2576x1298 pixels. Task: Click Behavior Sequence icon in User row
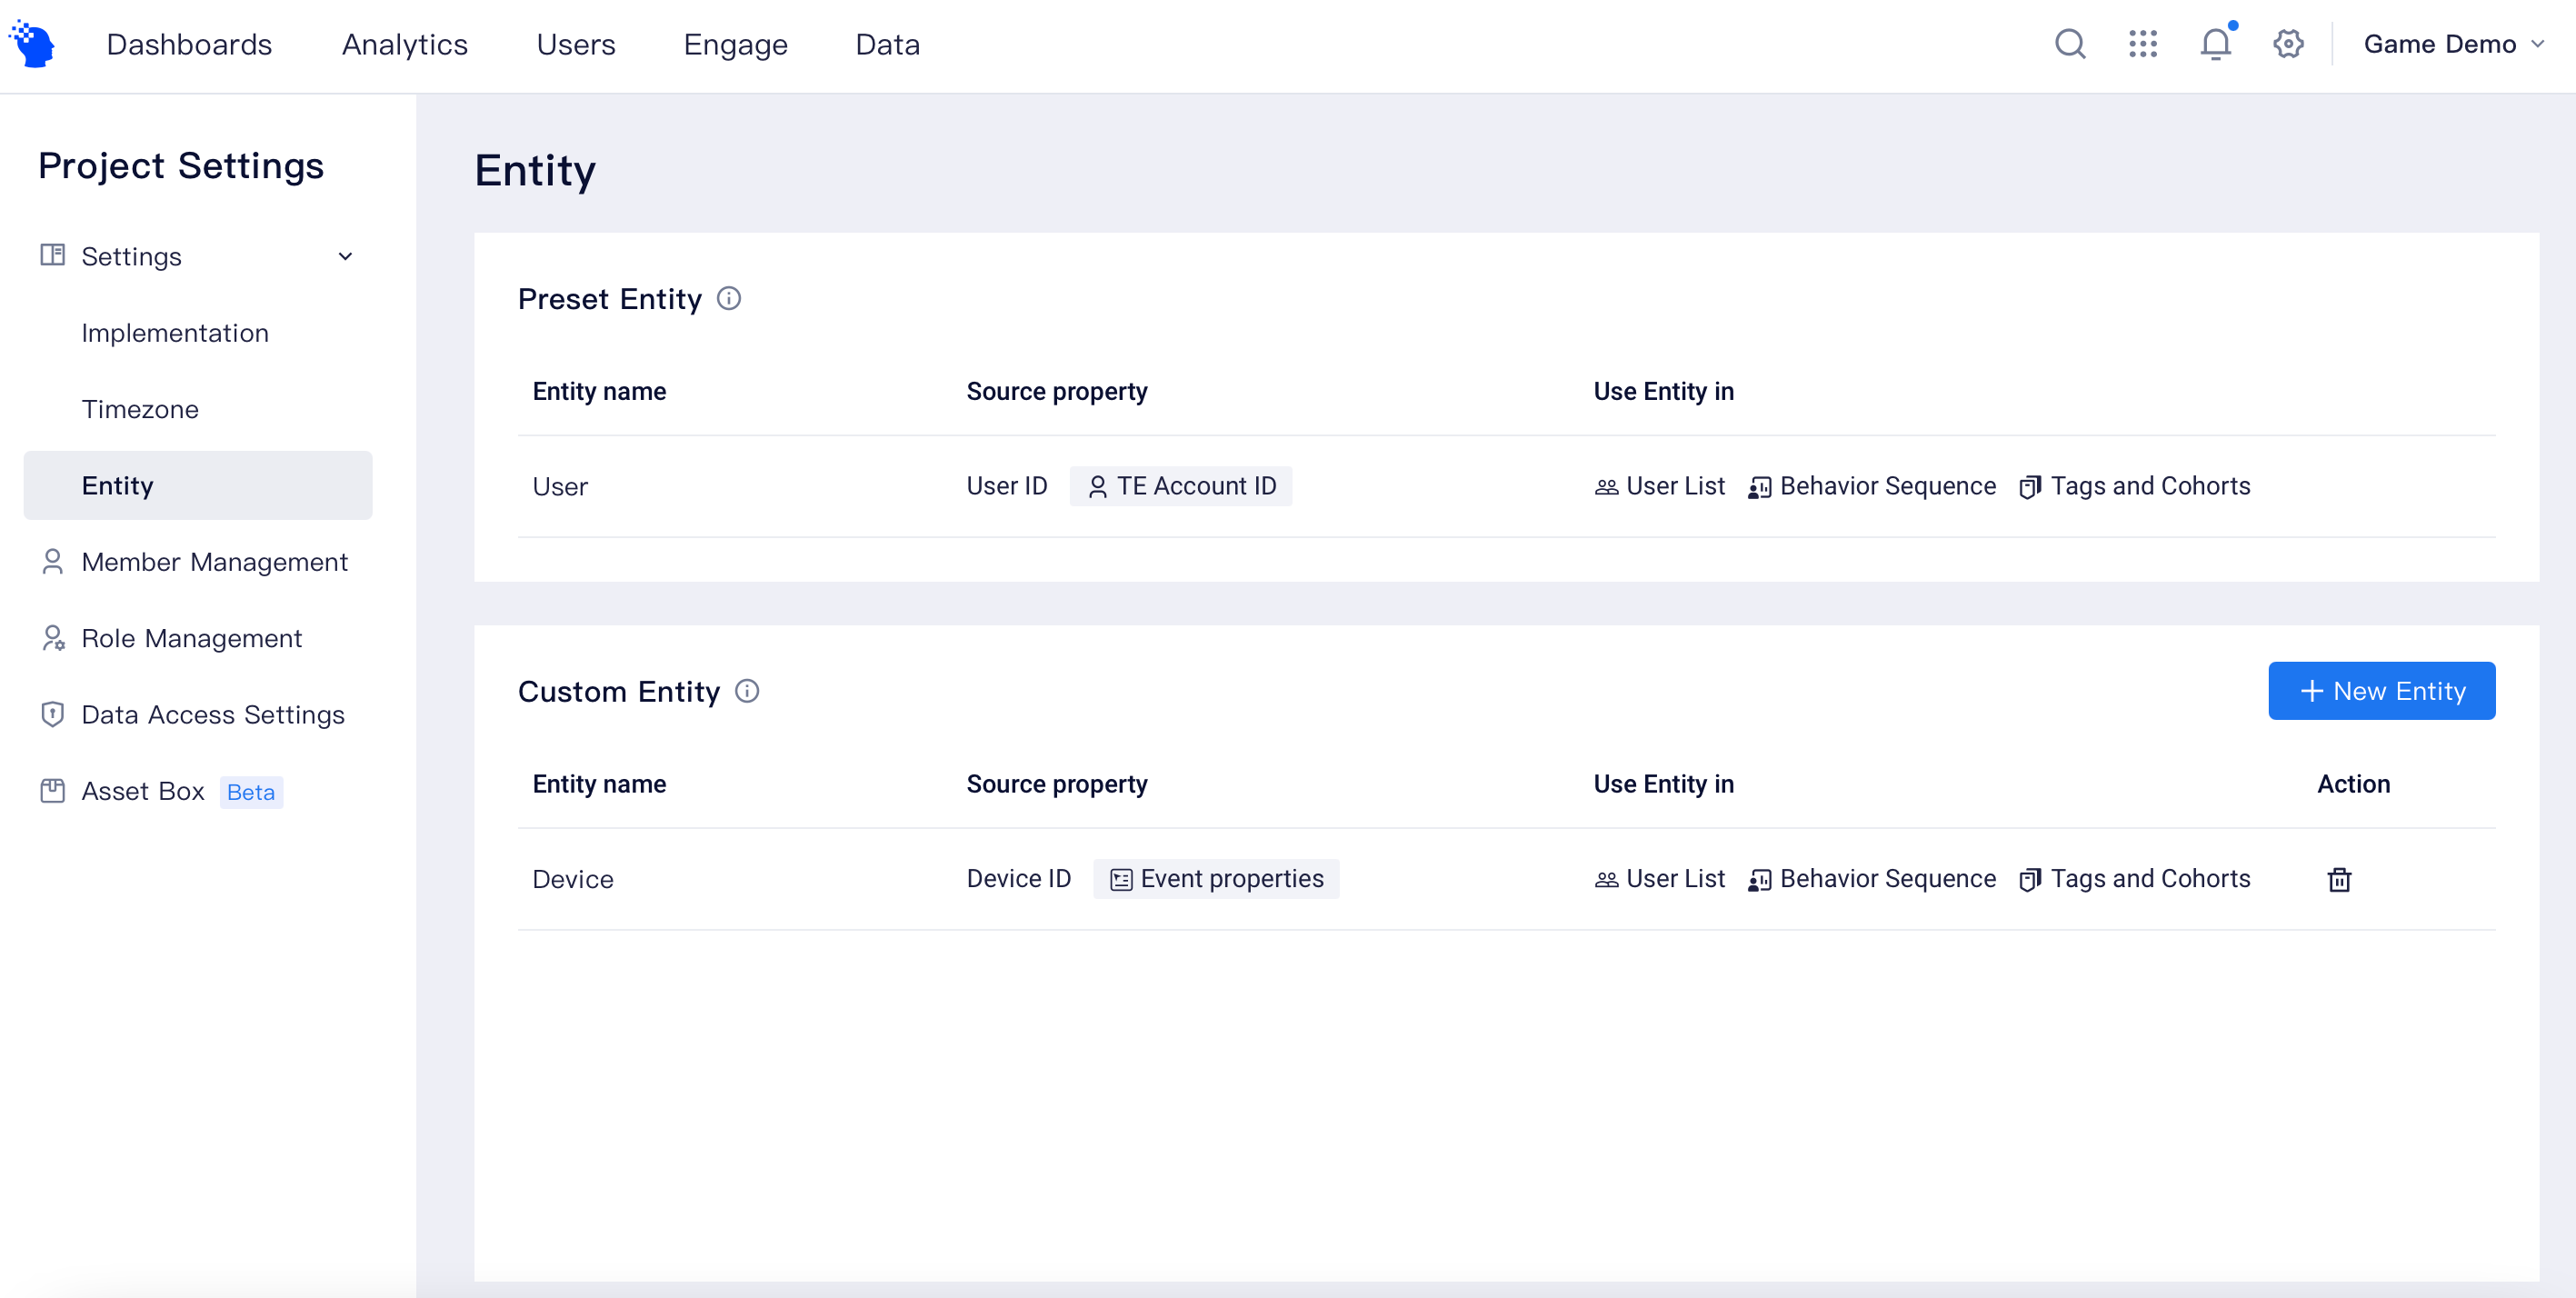click(1760, 487)
